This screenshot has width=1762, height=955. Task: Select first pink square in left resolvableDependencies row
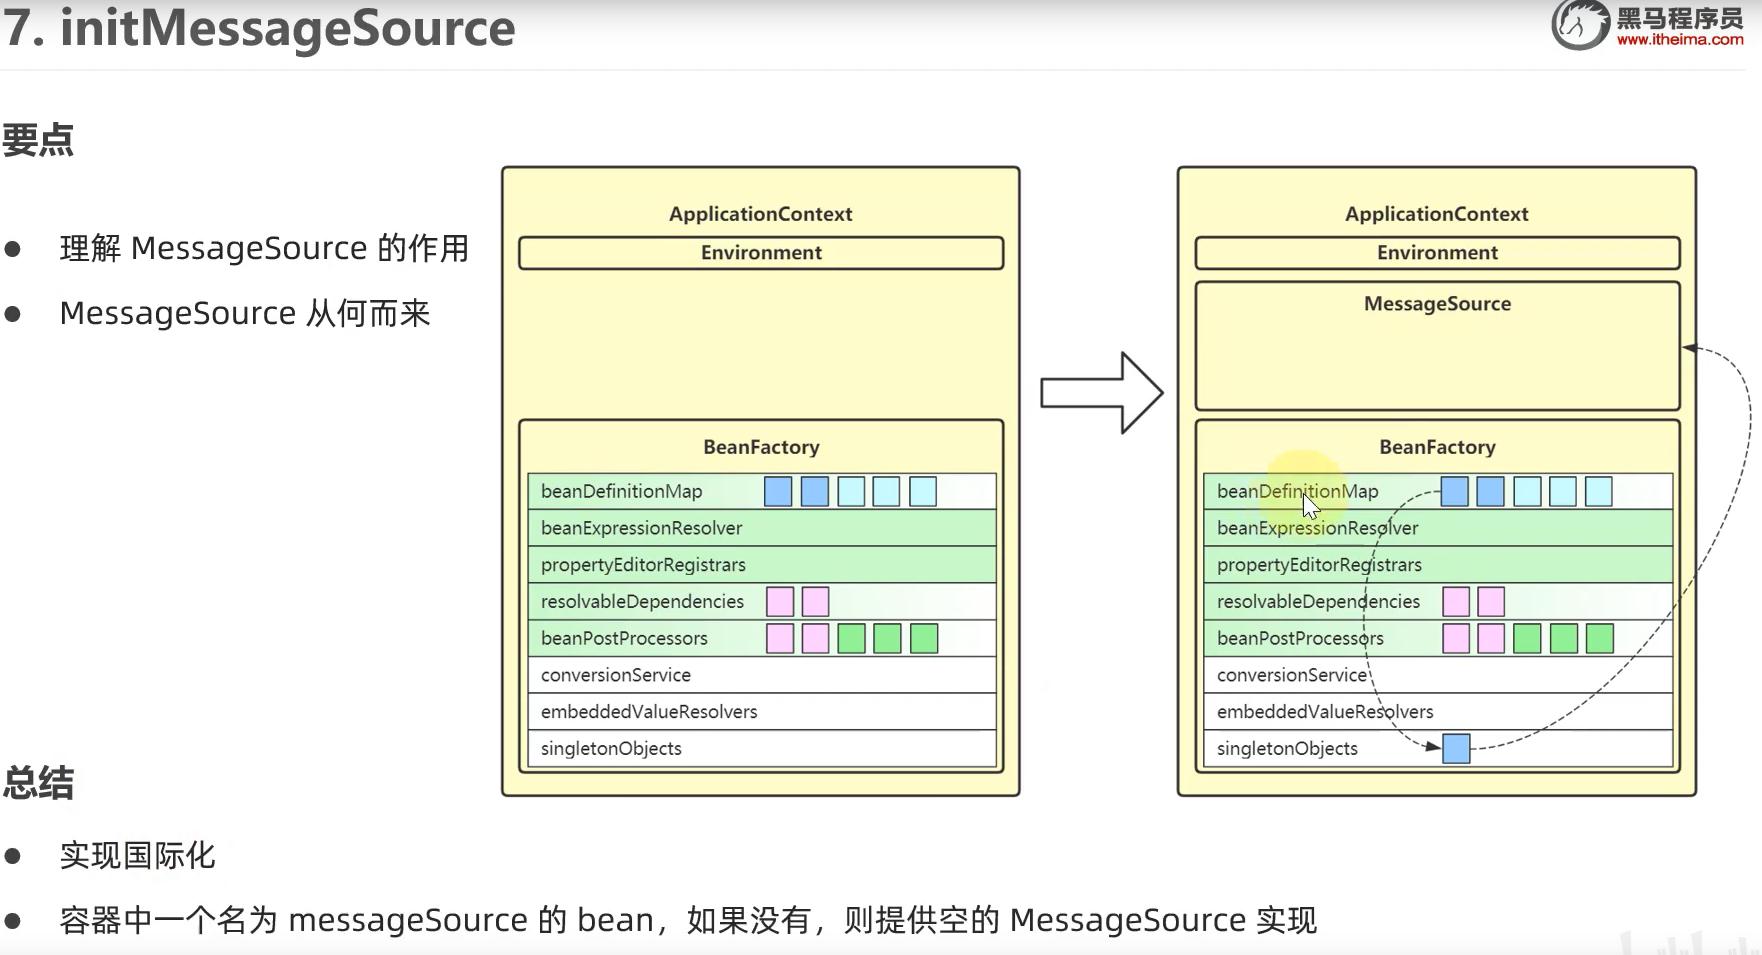[780, 602]
